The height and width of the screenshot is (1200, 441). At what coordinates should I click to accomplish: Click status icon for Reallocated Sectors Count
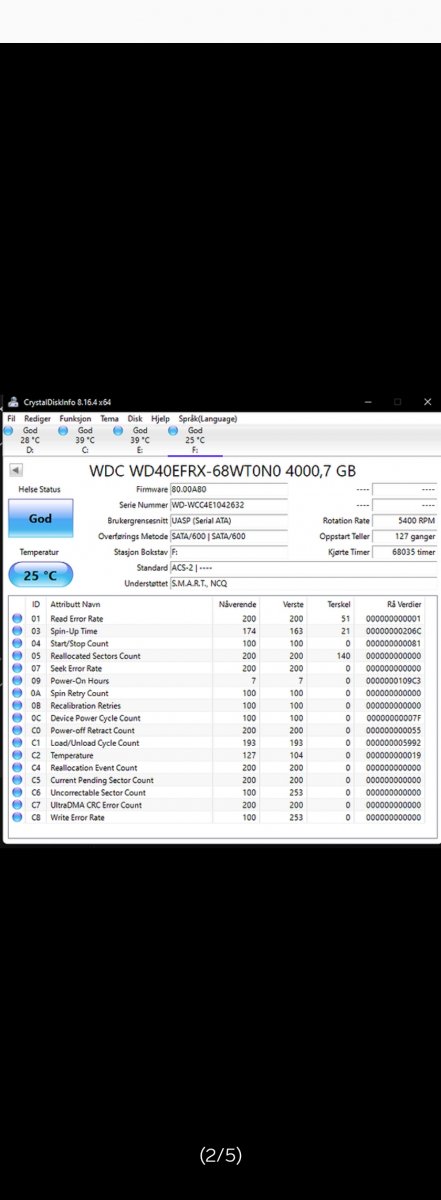(17, 656)
